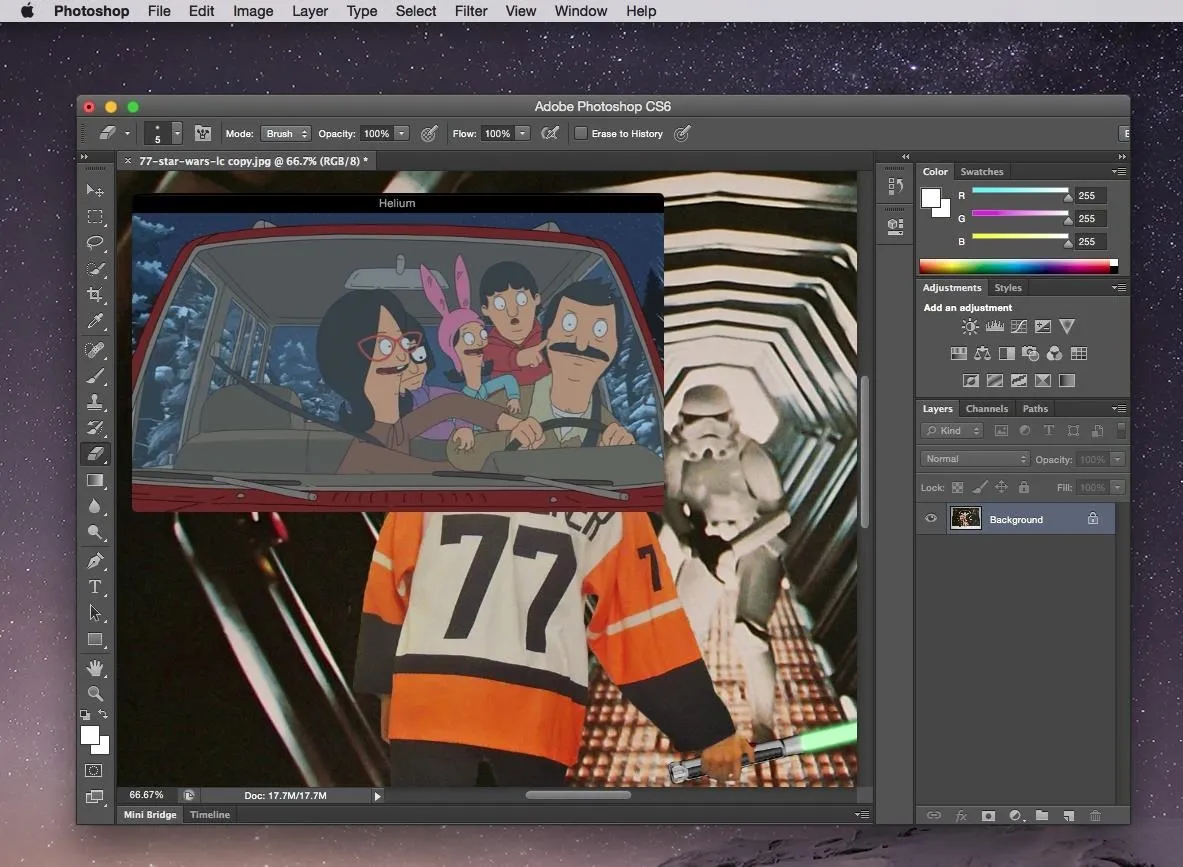Select the Move tool
The image size is (1183, 867).
tap(95, 190)
